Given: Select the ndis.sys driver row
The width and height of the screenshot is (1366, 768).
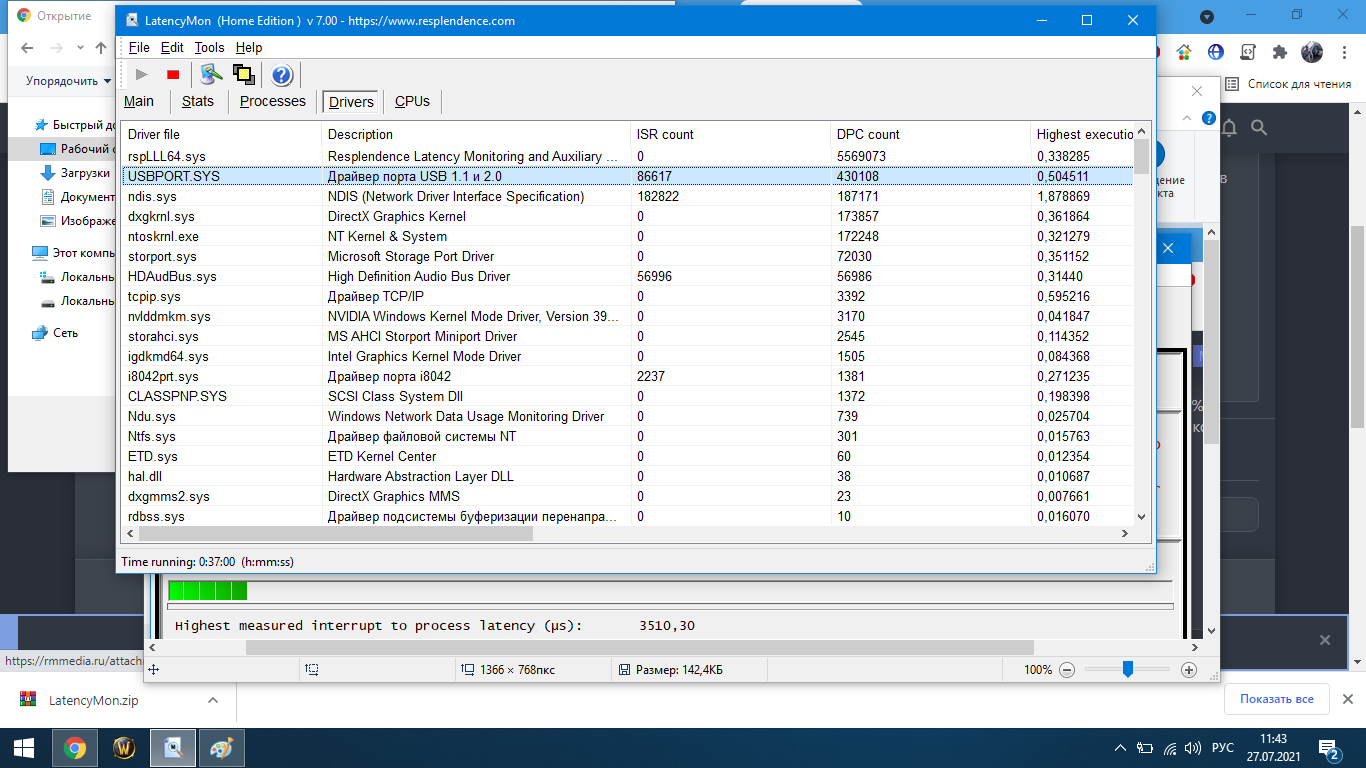Looking at the screenshot, I should [628, 196].
